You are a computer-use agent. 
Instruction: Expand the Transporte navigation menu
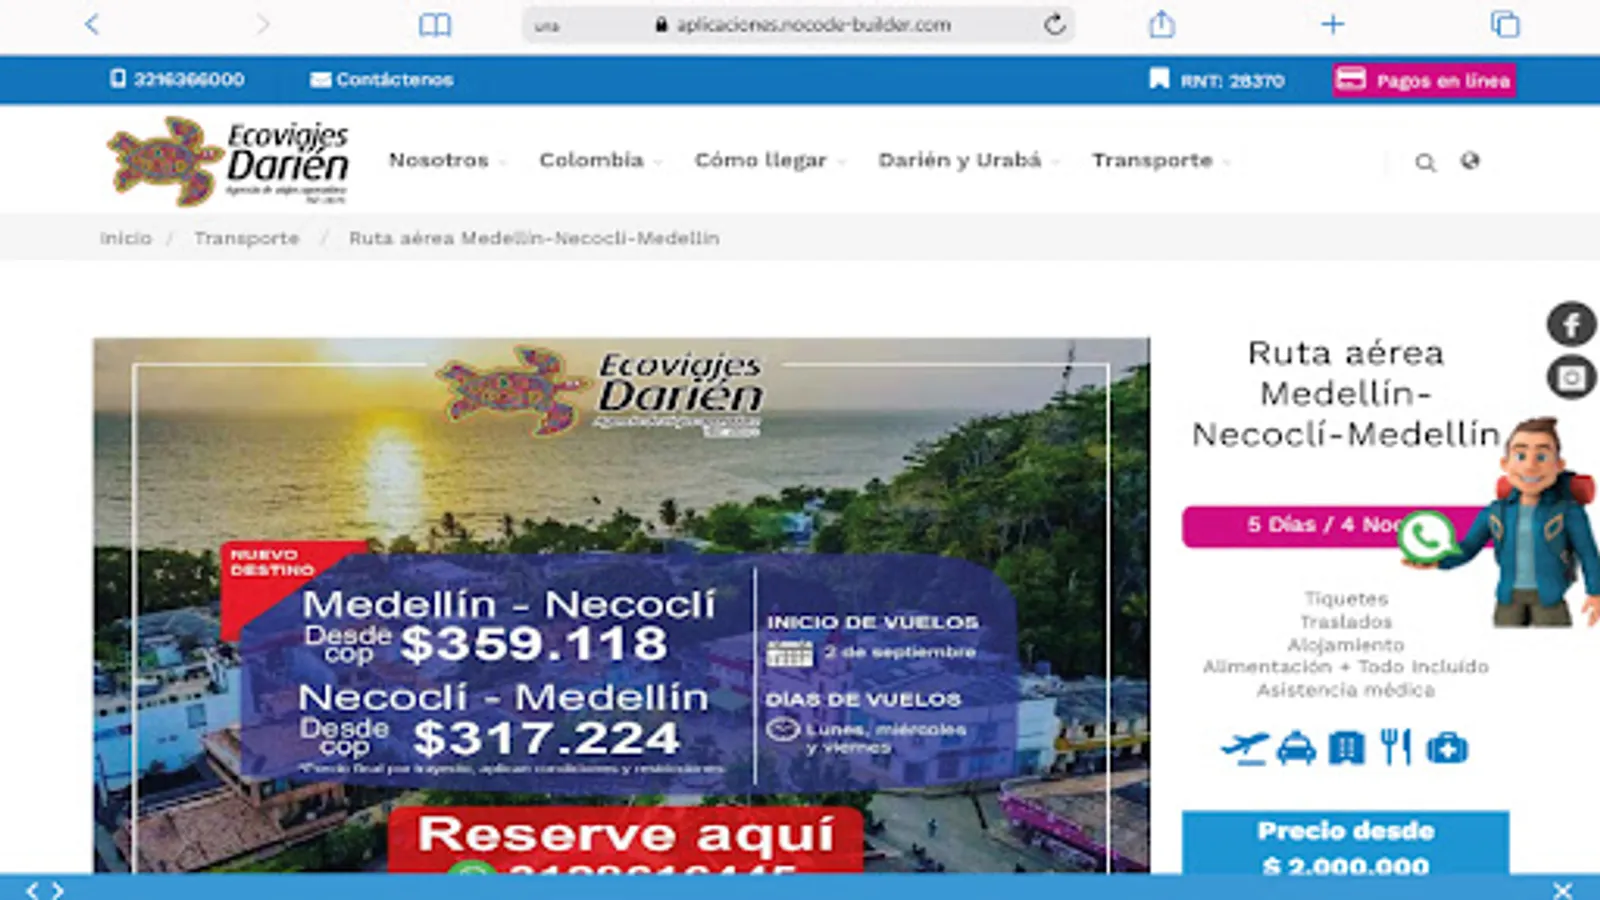pyautogui.click(x=1160, y=160)
